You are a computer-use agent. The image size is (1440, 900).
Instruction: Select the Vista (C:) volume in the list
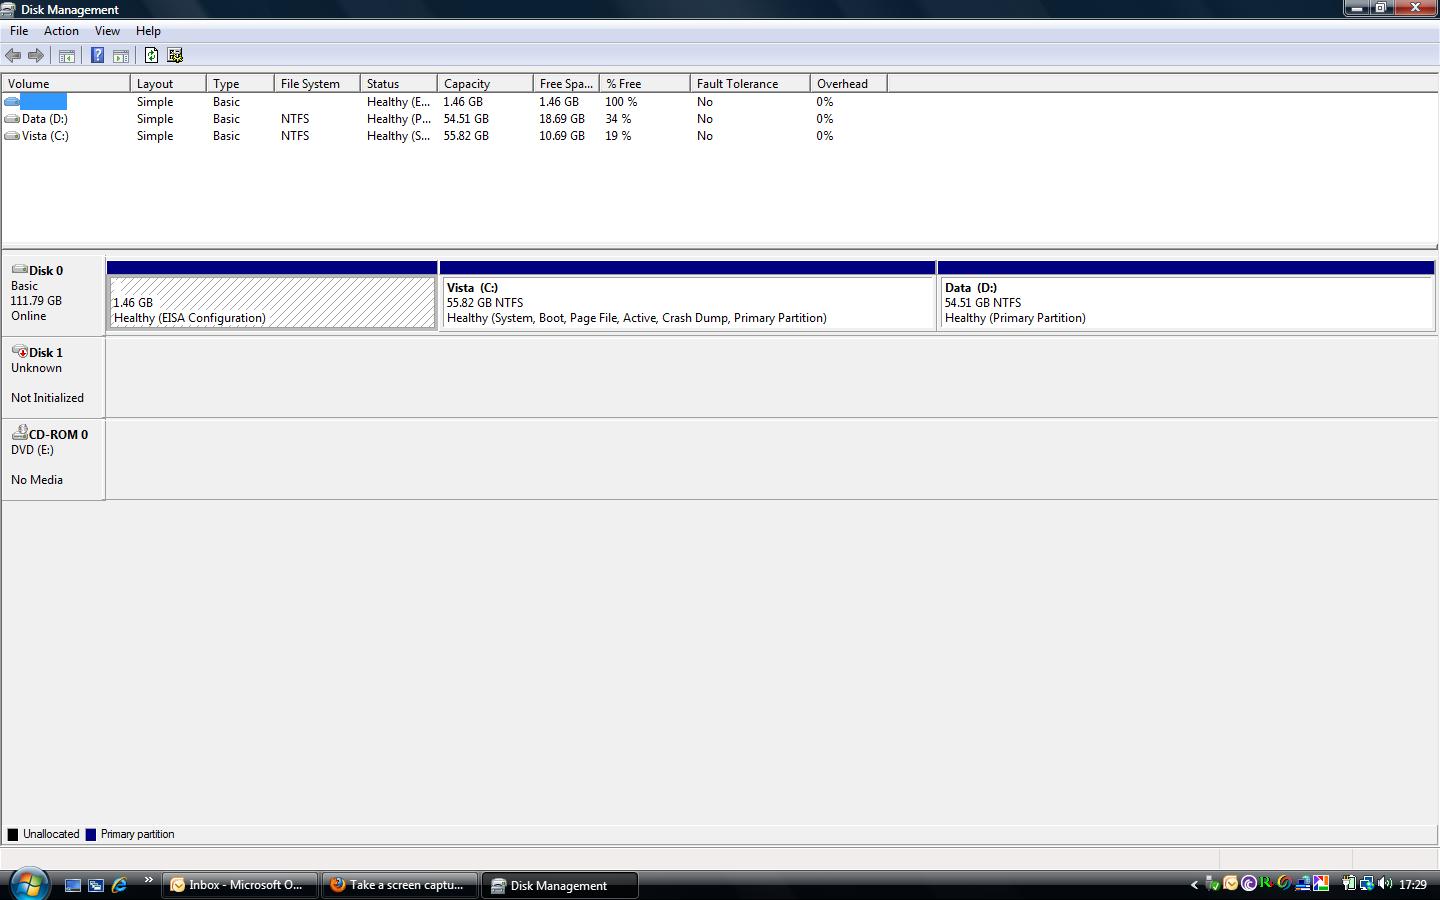(45, 136)
